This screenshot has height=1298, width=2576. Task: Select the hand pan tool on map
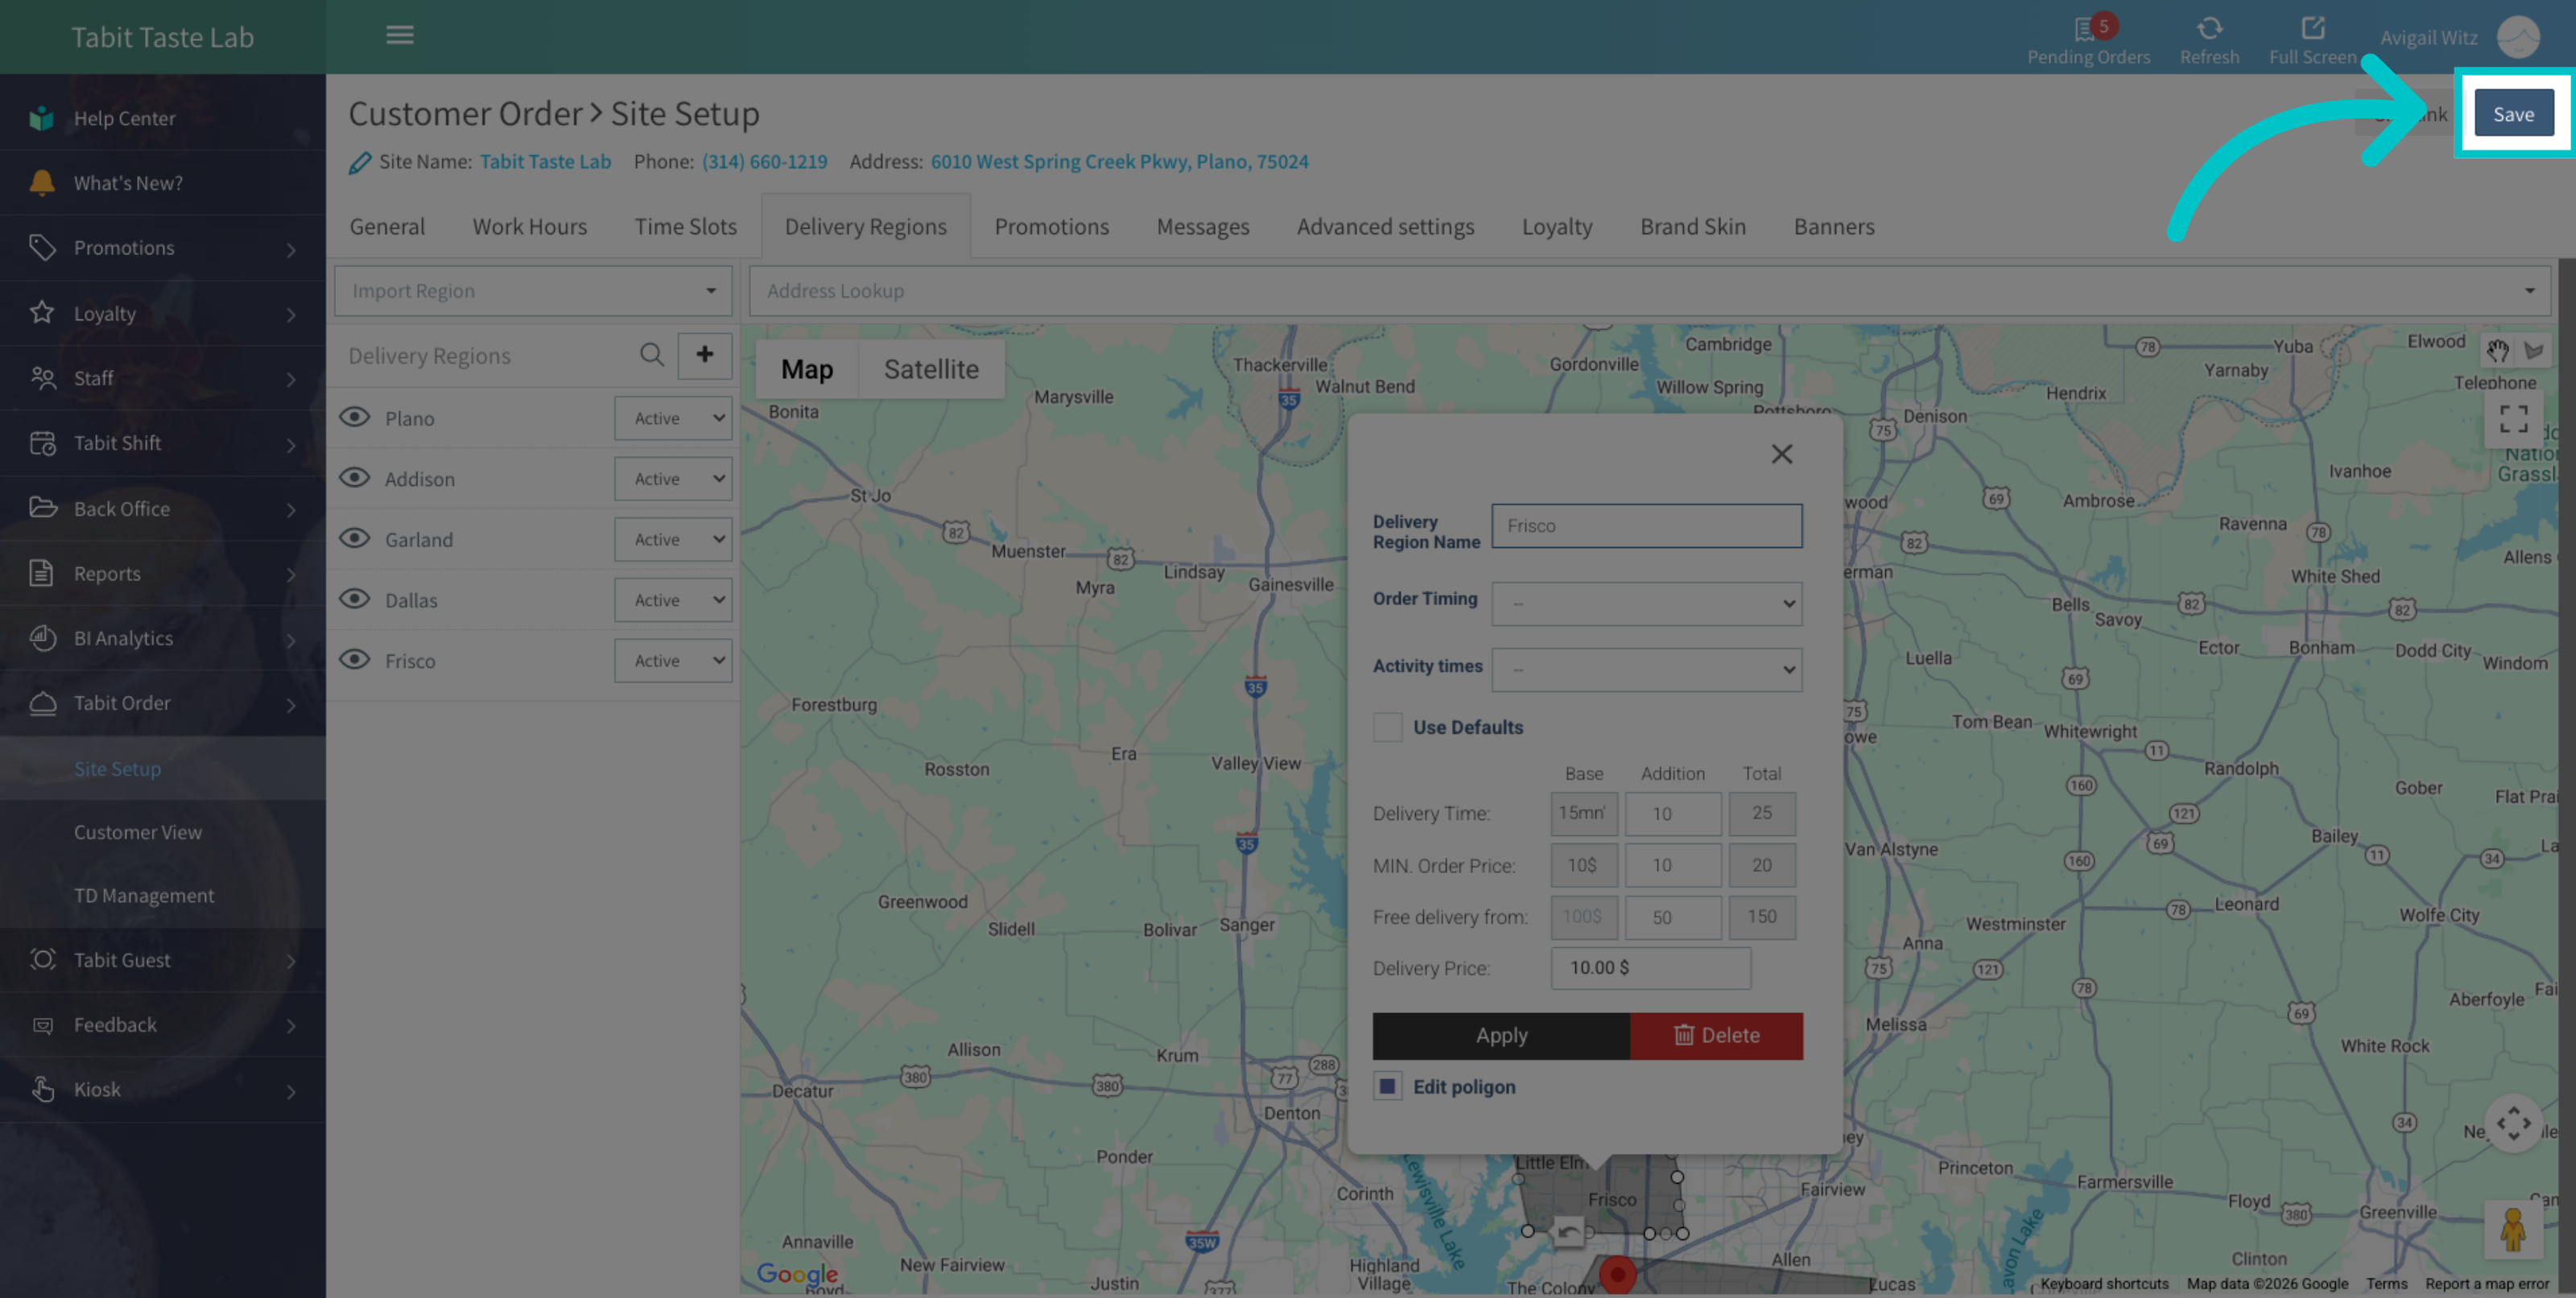(x=2497, y=350)
